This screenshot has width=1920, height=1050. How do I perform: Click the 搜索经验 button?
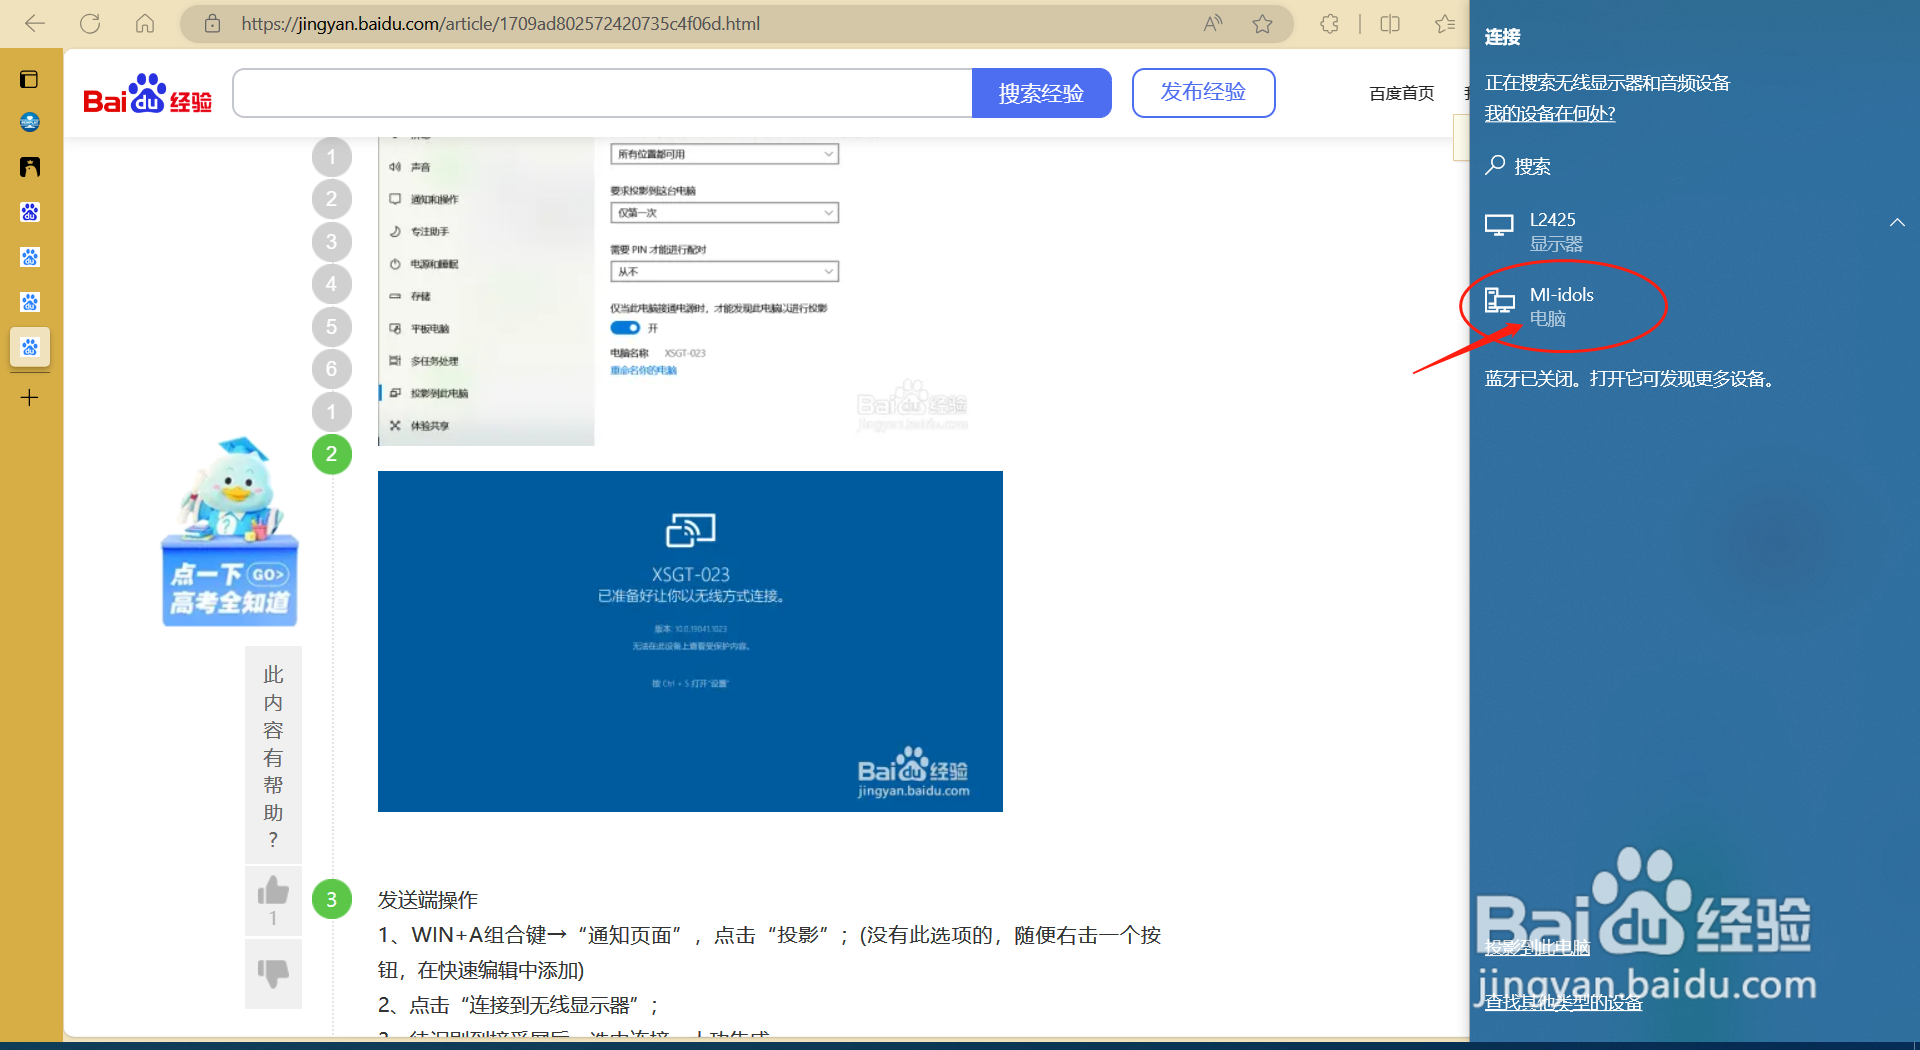[x=1041, y=93]
